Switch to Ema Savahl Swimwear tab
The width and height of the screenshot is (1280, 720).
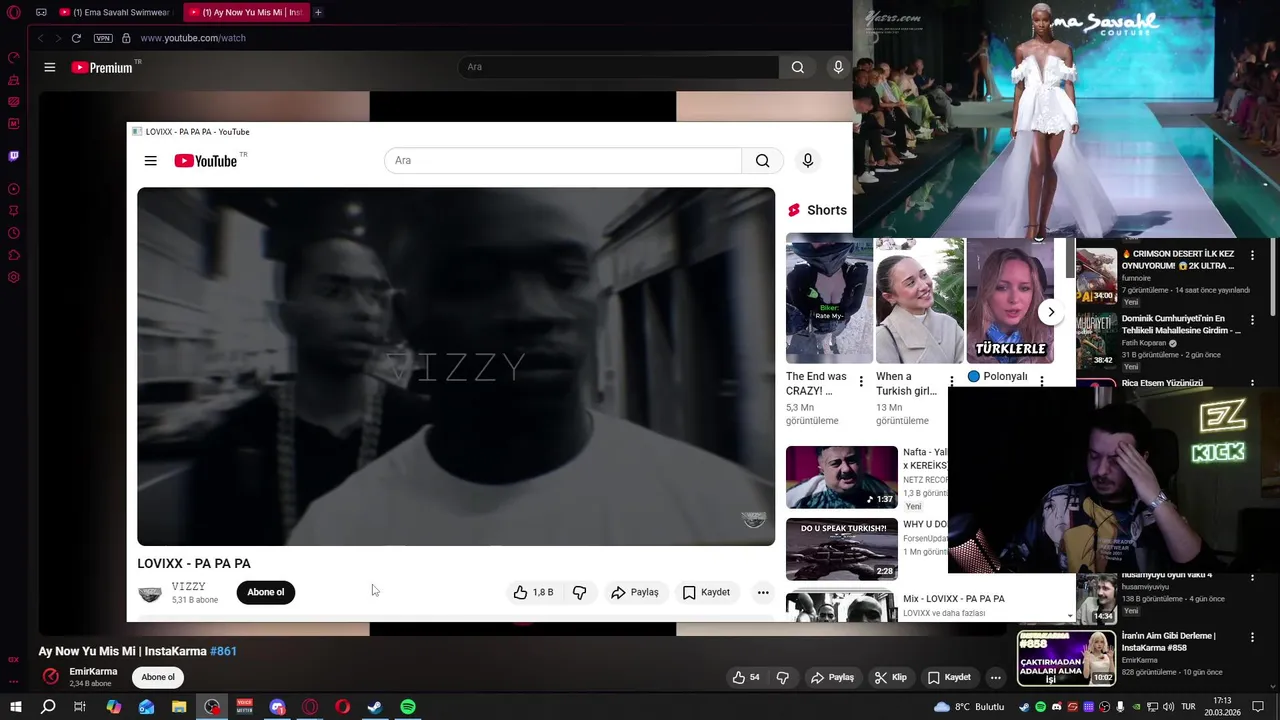click(114, 12)
